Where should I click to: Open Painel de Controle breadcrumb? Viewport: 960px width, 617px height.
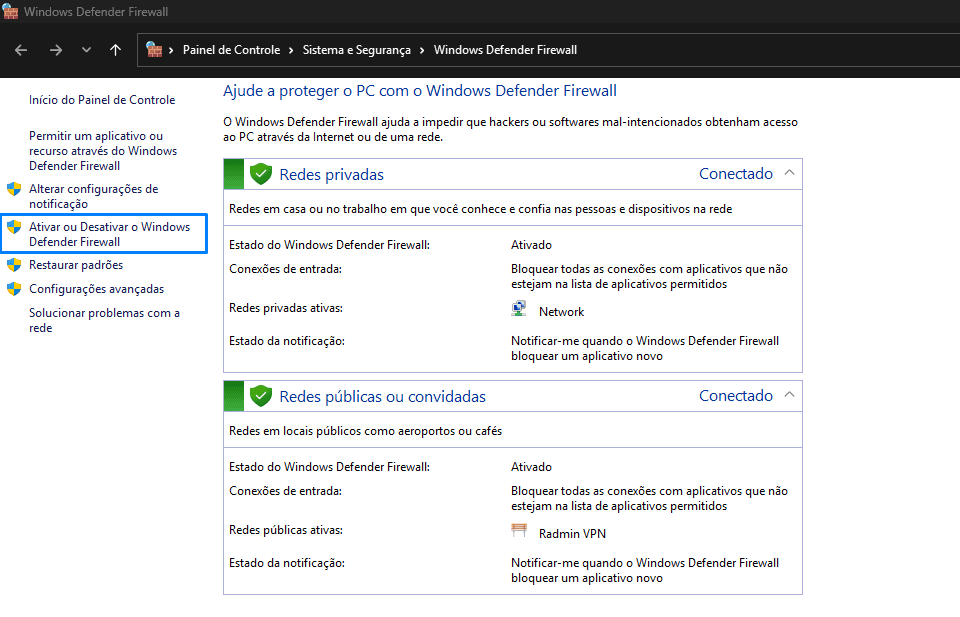coord(231,50)
